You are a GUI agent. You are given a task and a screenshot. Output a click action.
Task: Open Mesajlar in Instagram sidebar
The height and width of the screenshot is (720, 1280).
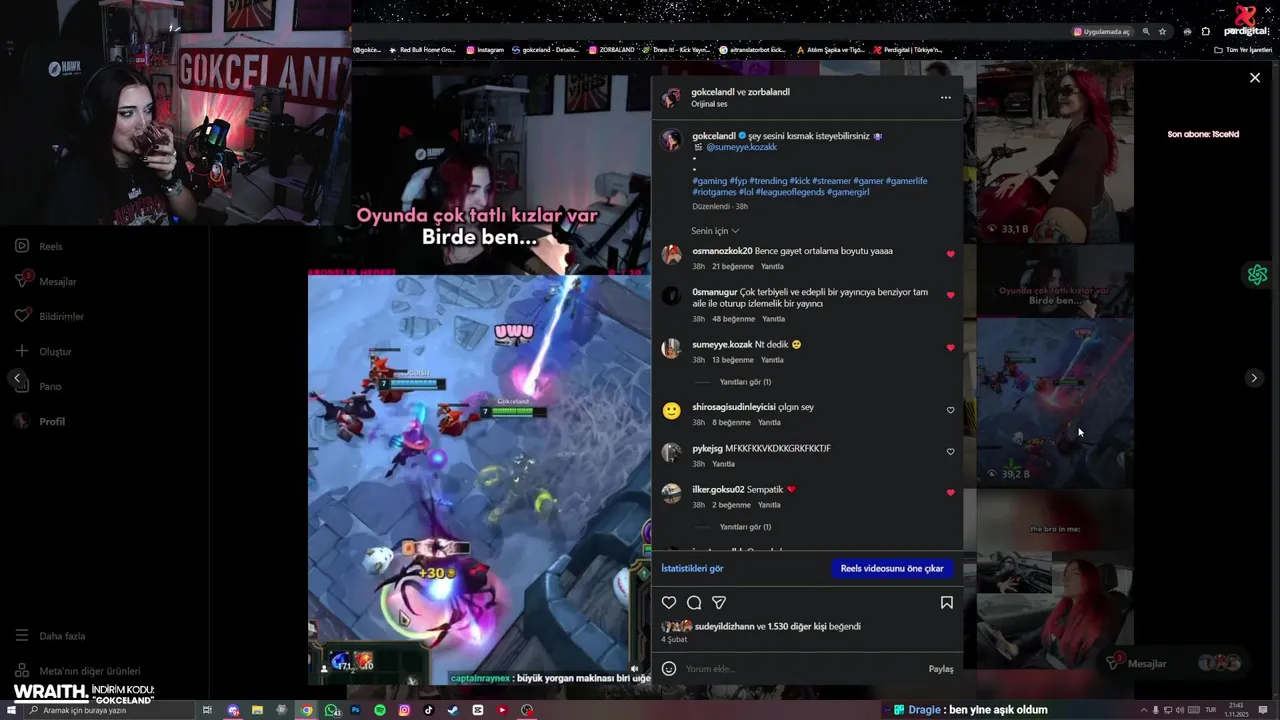[x=46, y=281]
